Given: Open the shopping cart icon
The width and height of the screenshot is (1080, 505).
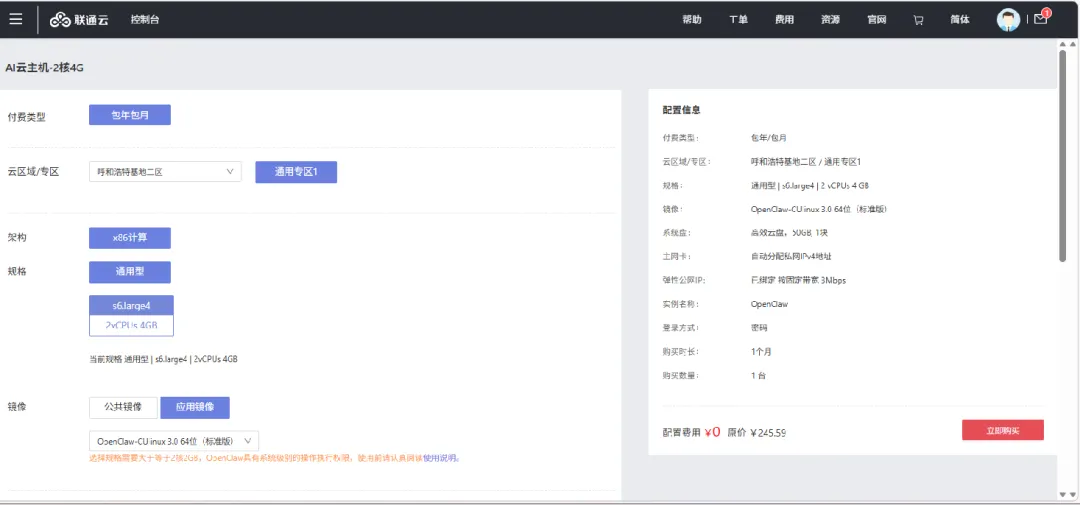Looking at the screenshot, I should tap(918, 20).
